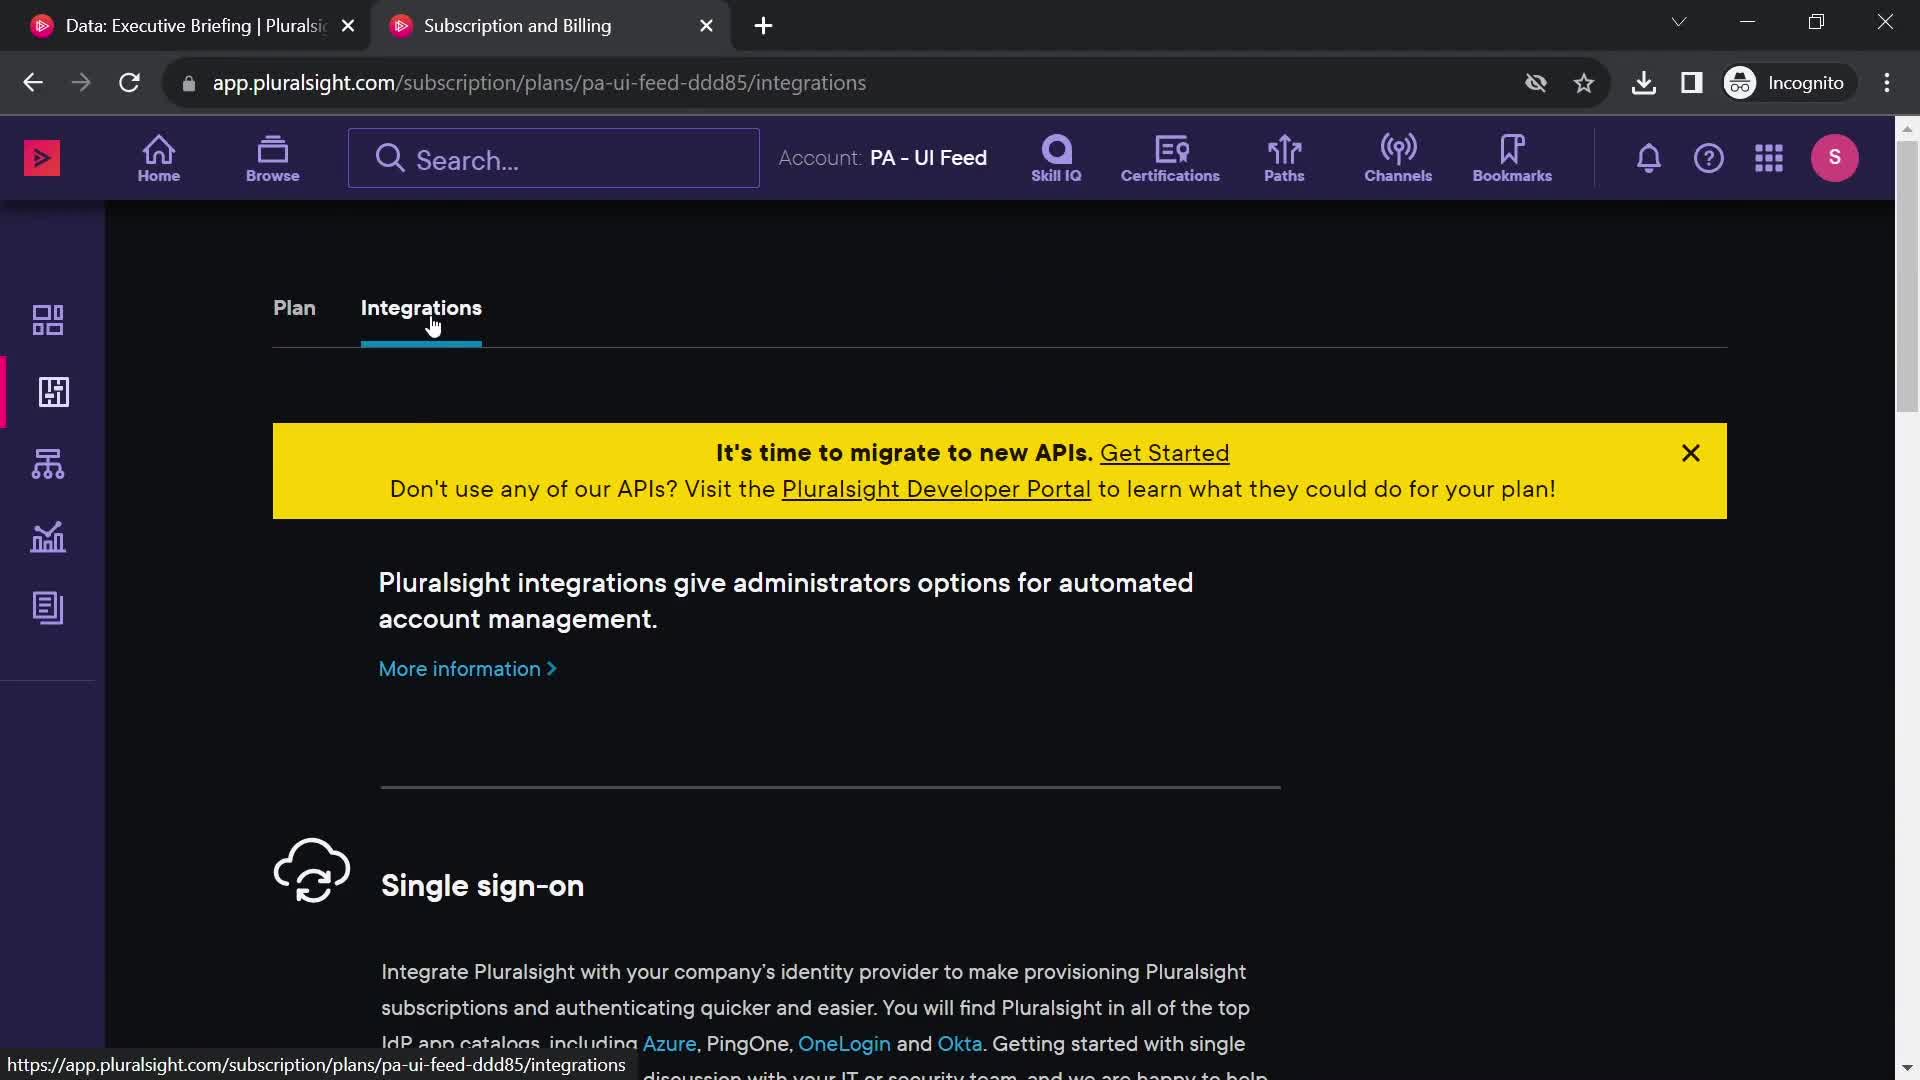This screenshot has height=1080, width=1920.
Task: Click Get Started migration link
Action: (x=1164, y=452)
